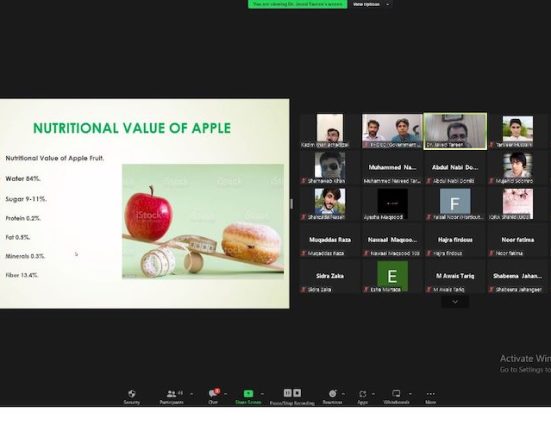Click the shared slide apple and donut image
The height and width of the screenshot is (431, 551).
click(203, 222)
